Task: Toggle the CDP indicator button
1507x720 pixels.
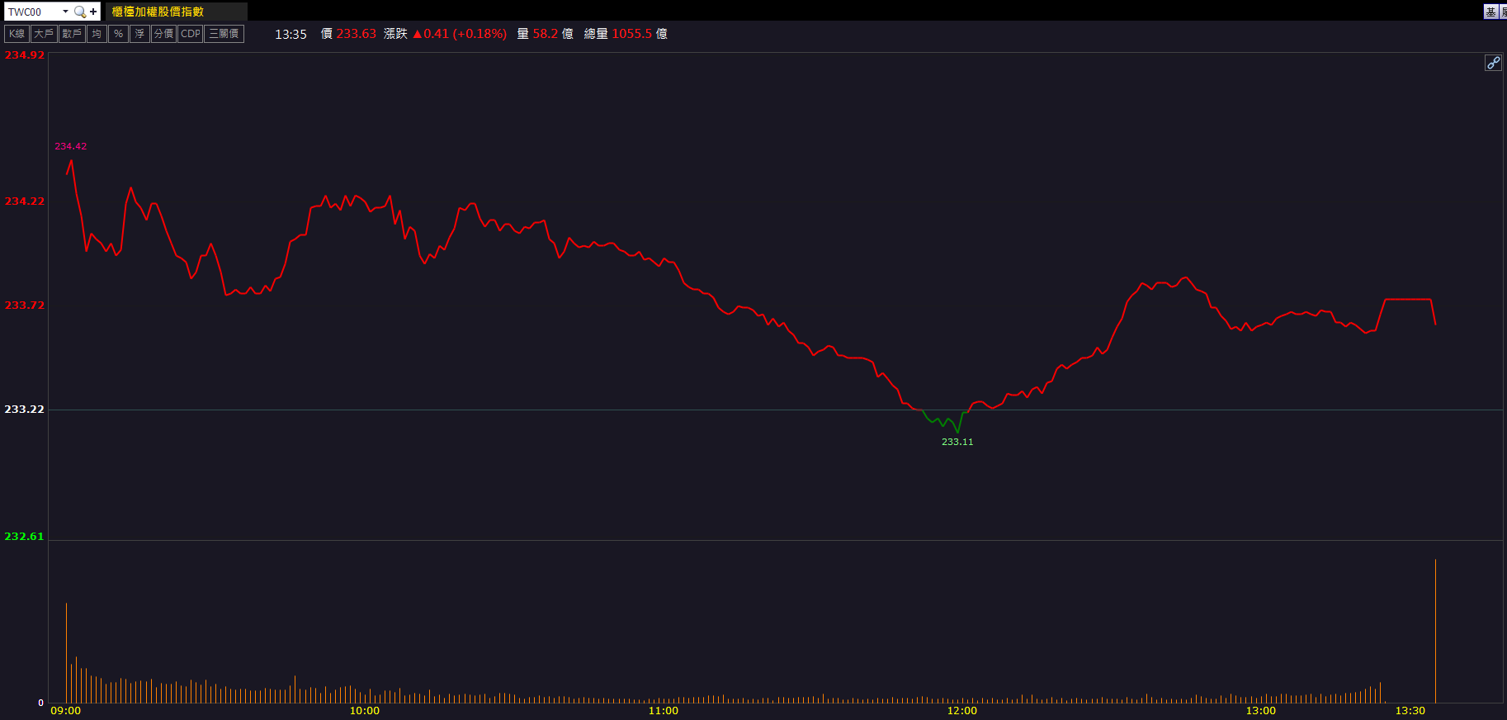Action: (190, 34)
